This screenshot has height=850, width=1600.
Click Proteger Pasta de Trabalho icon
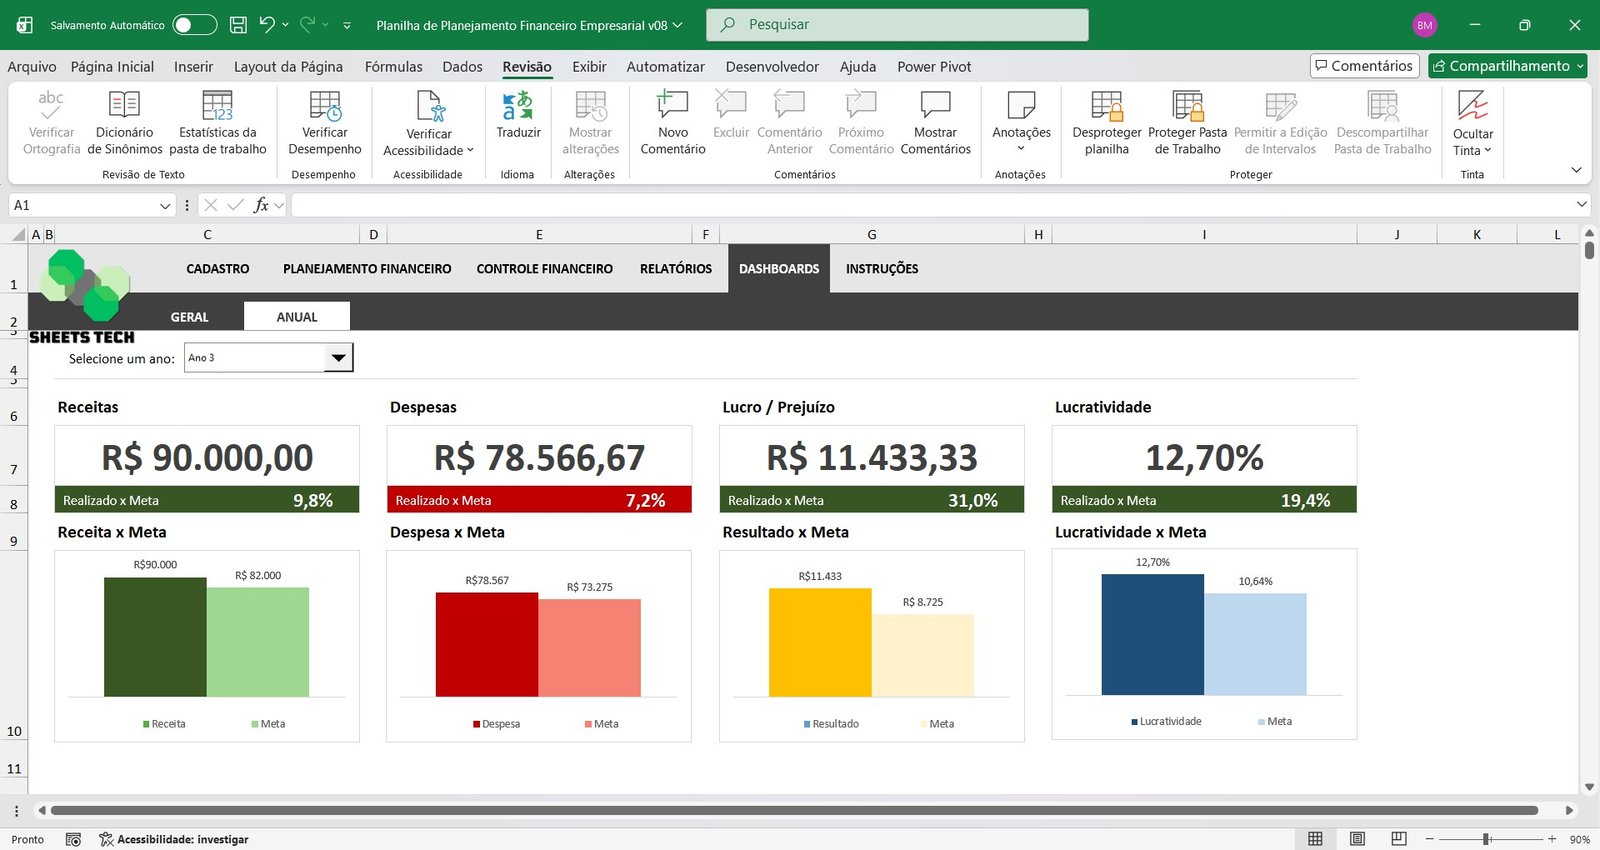click(x=1187, y=106)
